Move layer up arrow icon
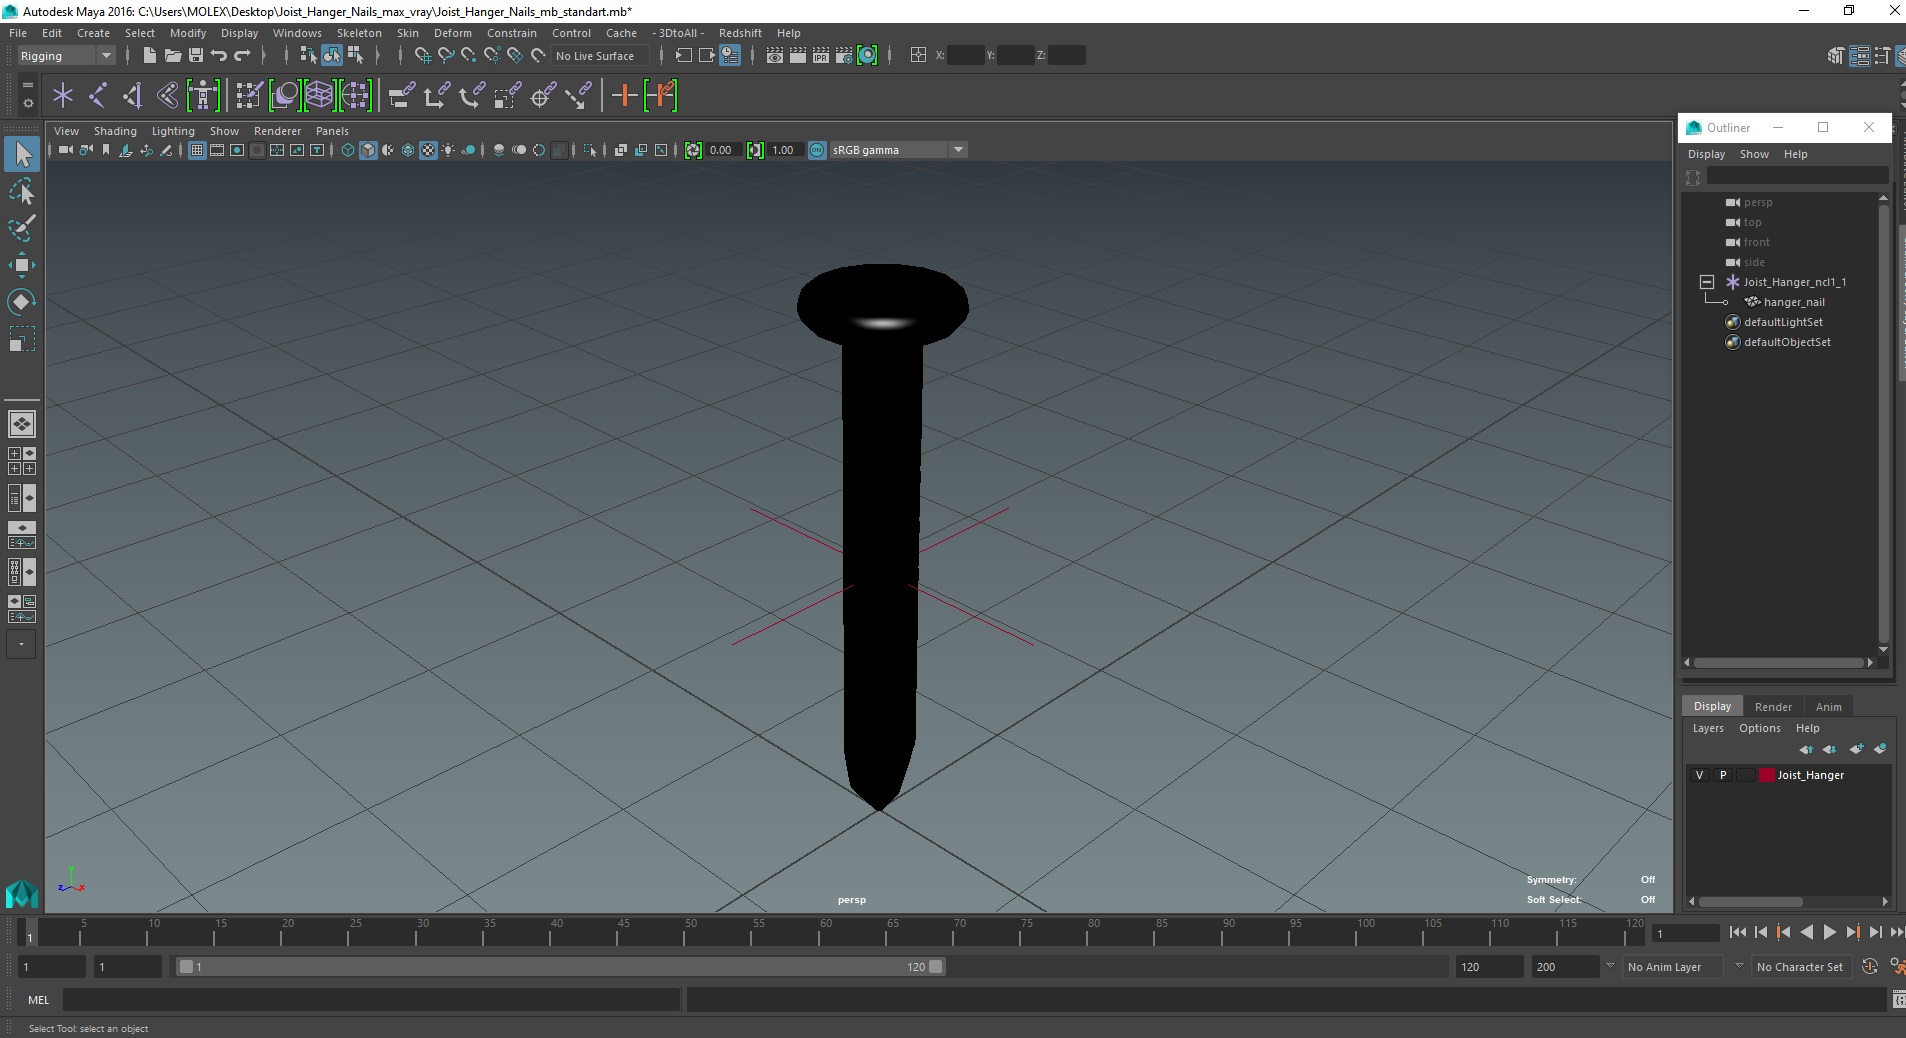This screenshot has height=1038, width=1906. point(1806,749)
